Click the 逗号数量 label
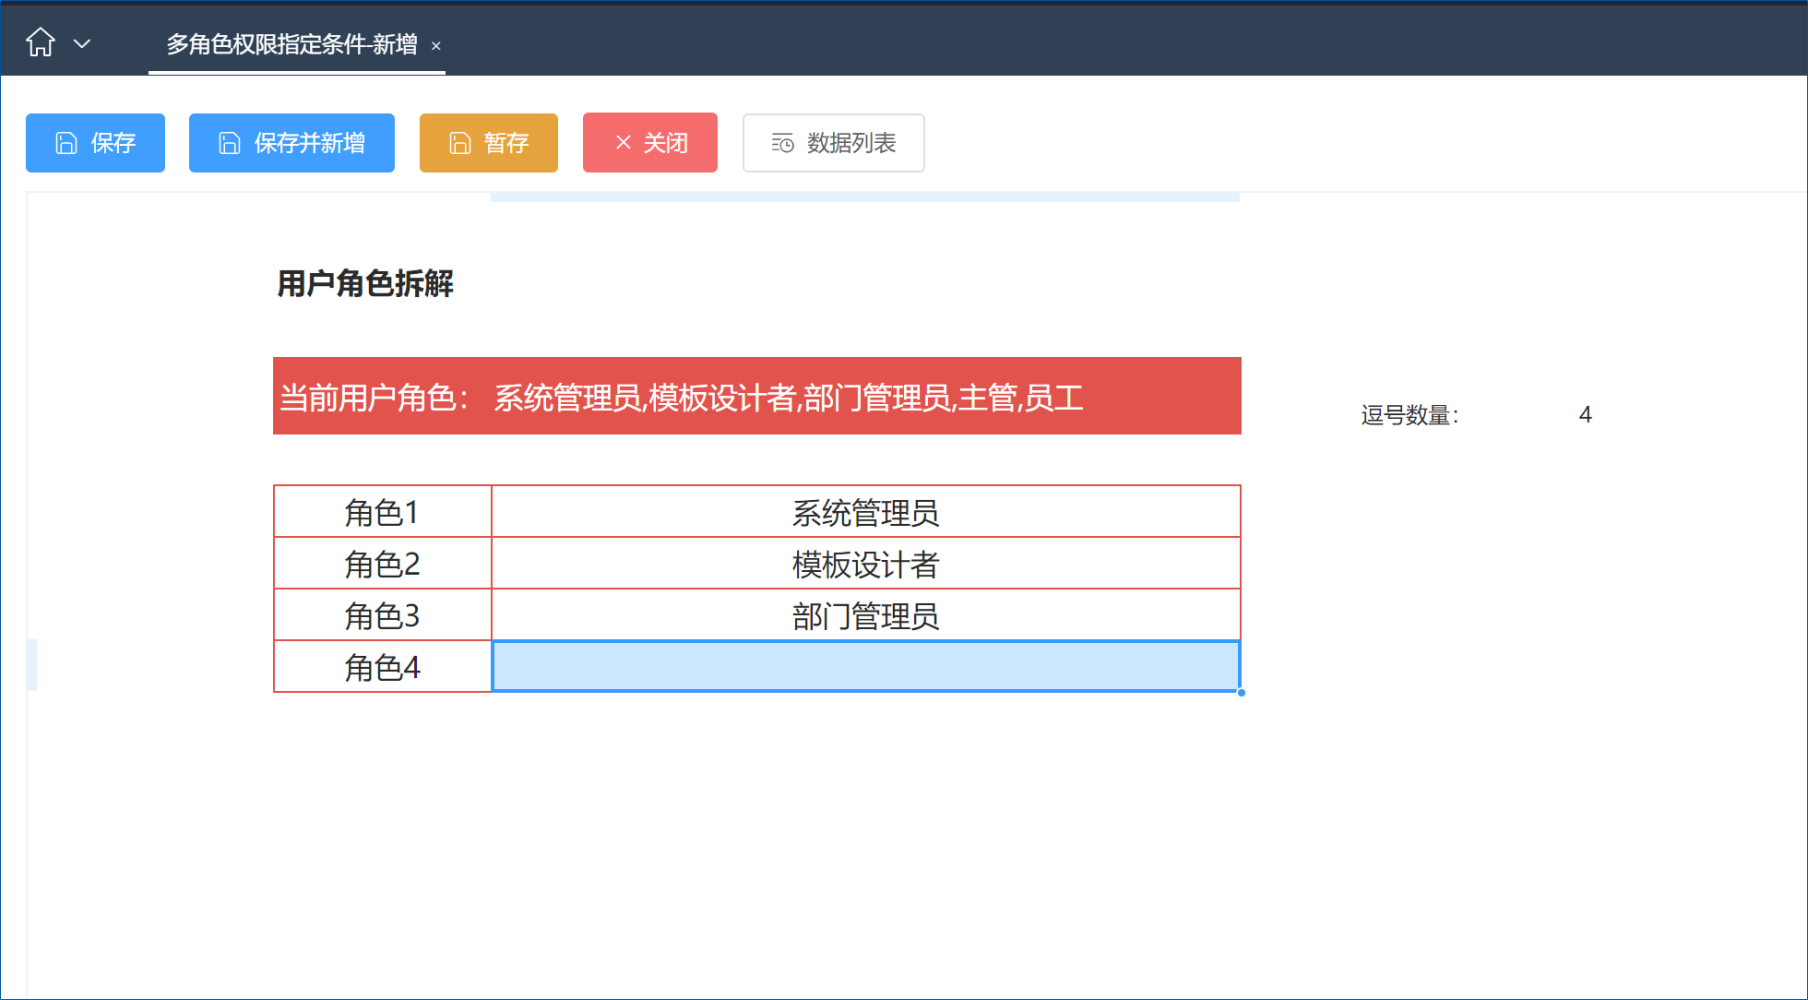 click(x=1410, y=415)
